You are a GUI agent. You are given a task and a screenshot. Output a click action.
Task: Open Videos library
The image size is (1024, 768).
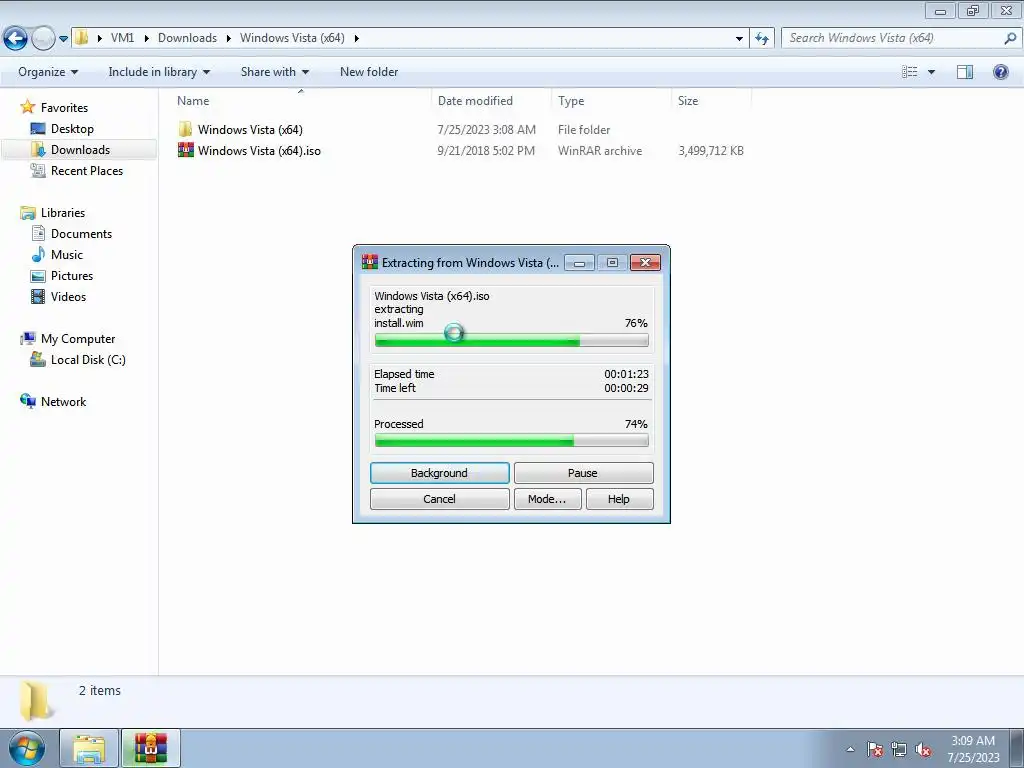(68, 296)
